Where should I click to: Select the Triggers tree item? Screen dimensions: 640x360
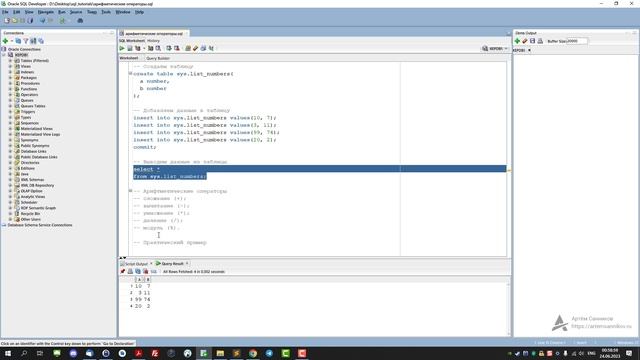(28, 111)
